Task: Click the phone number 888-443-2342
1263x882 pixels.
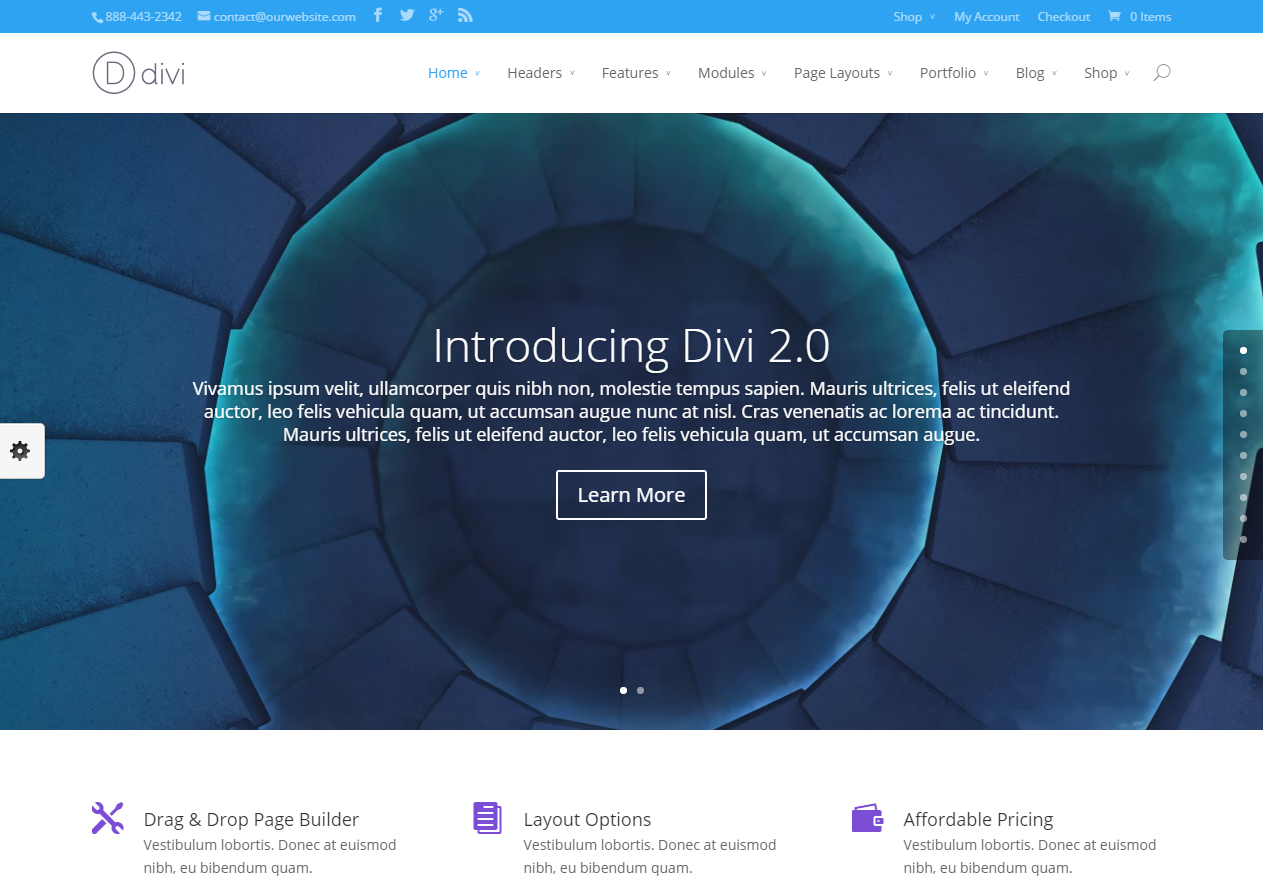Action: [x=143, y=17]
